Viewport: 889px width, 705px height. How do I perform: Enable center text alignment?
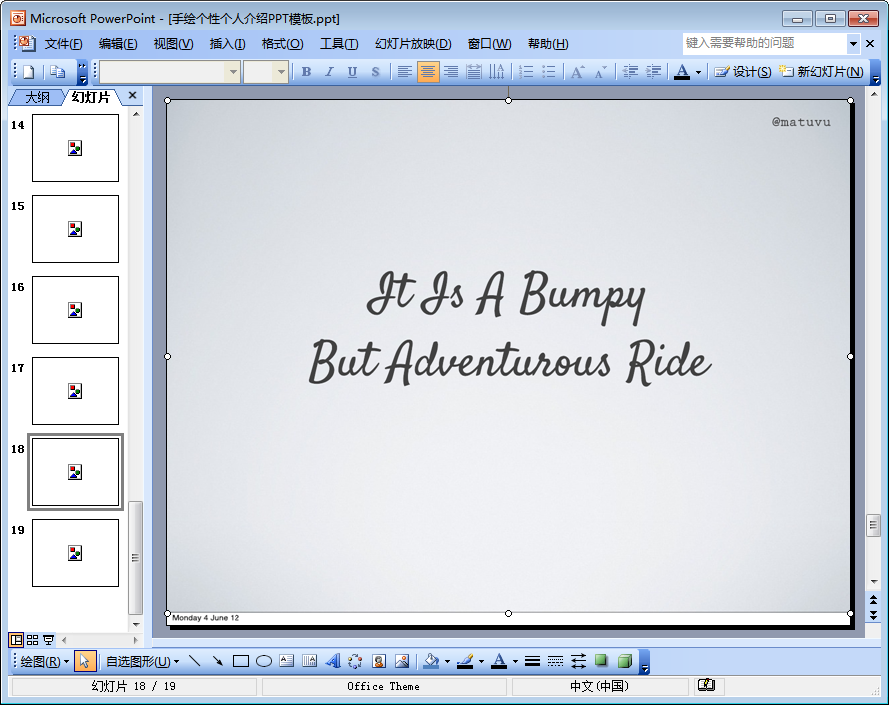coord(428,71)
